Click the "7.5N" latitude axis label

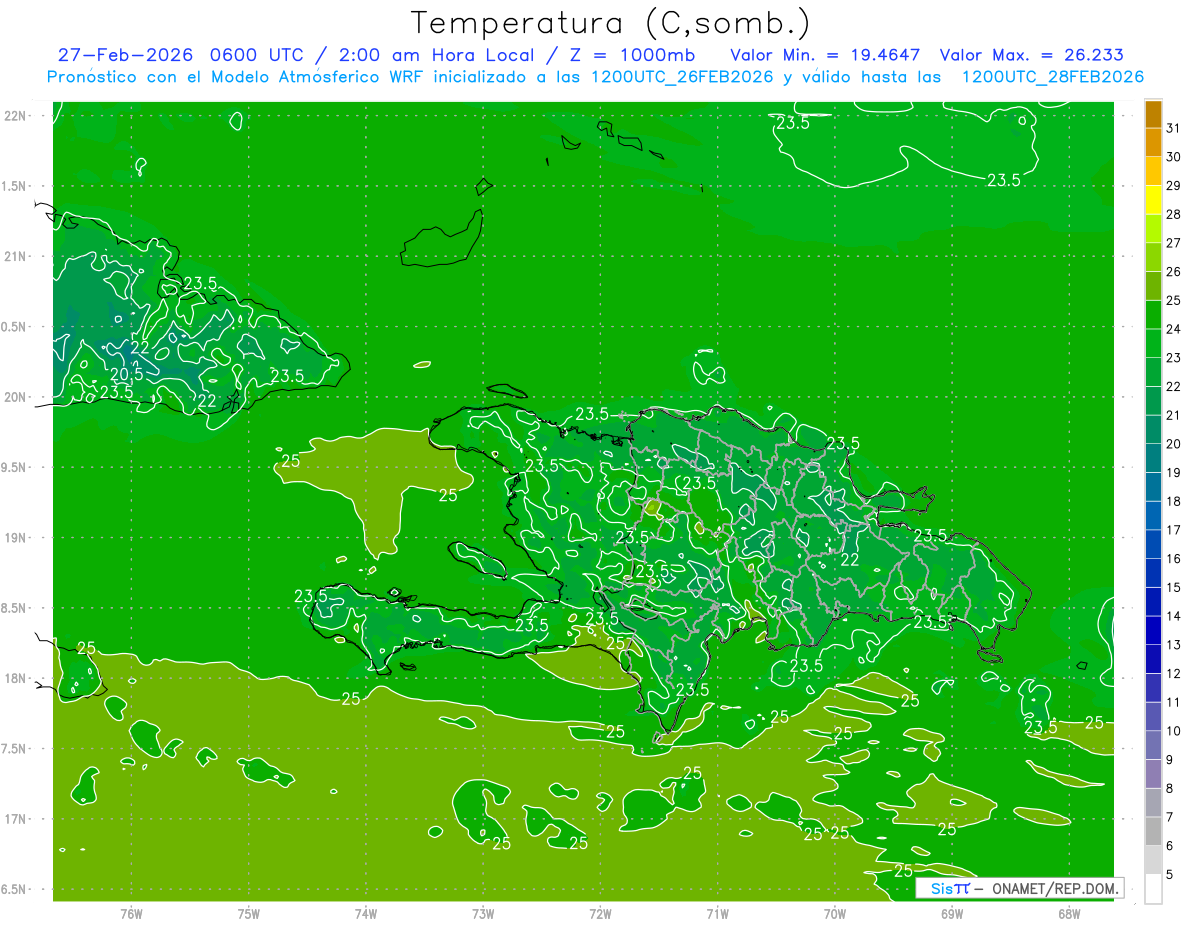(x=16, y=749)
